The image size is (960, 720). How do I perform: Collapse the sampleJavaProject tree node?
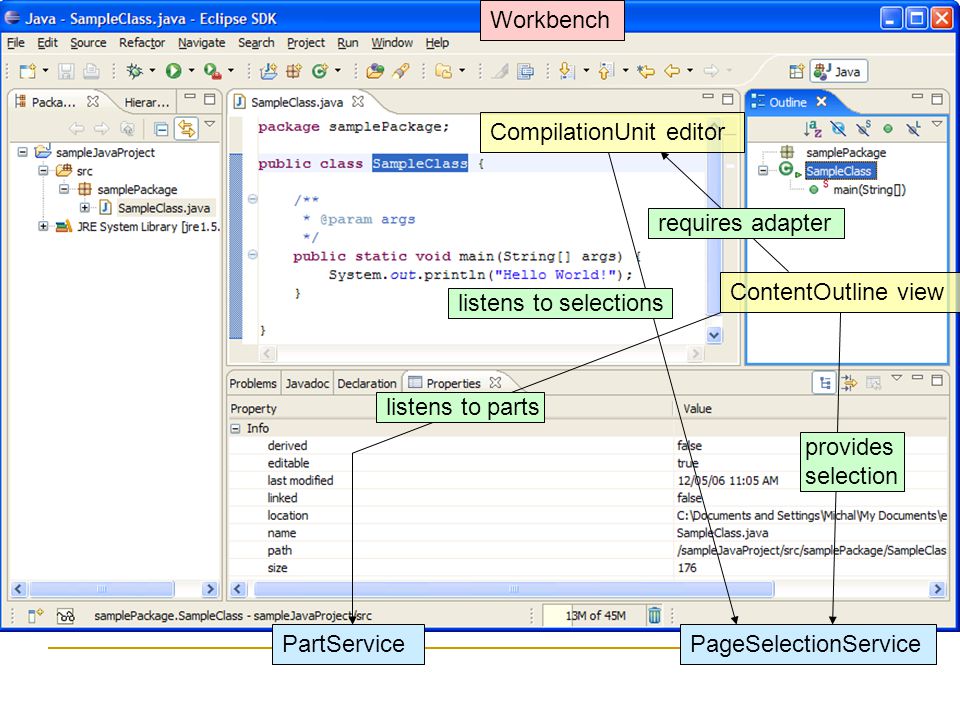pyautogui.click(x=23, y=152)
